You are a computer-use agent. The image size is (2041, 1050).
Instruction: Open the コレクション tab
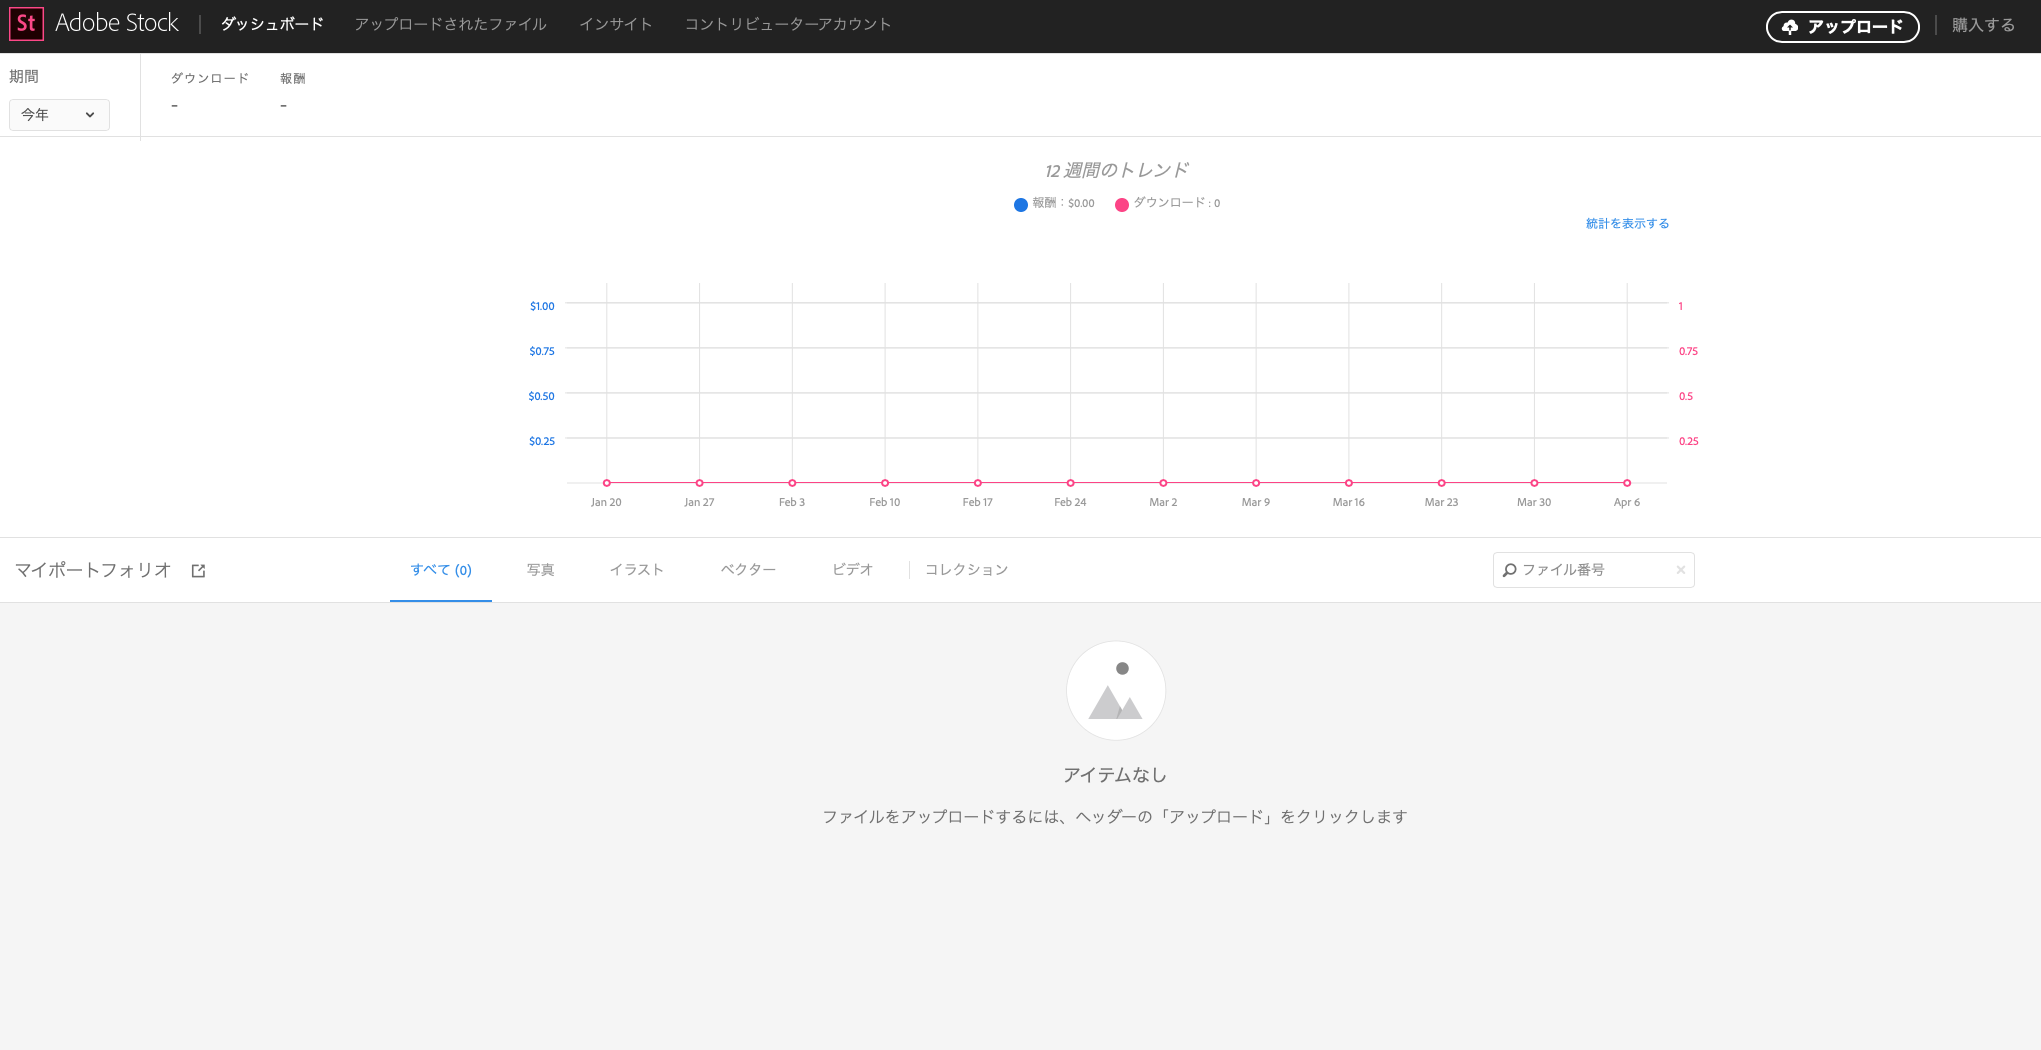point(966,570)
